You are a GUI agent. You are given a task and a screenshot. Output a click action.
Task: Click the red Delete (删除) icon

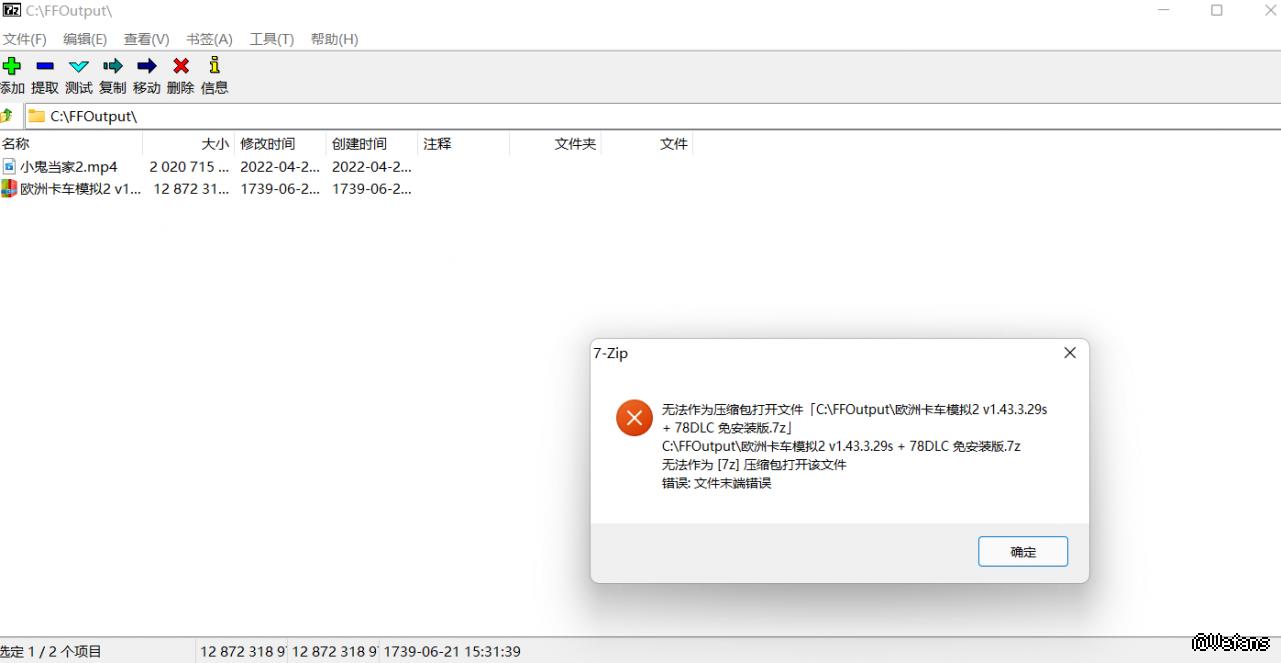180,66
